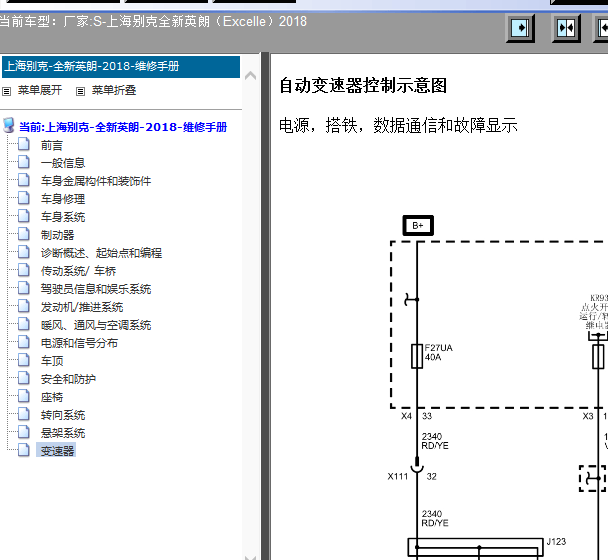608x560 pixels.
Task: Open 安全和防护 section
Action: (x=68, y=379)
